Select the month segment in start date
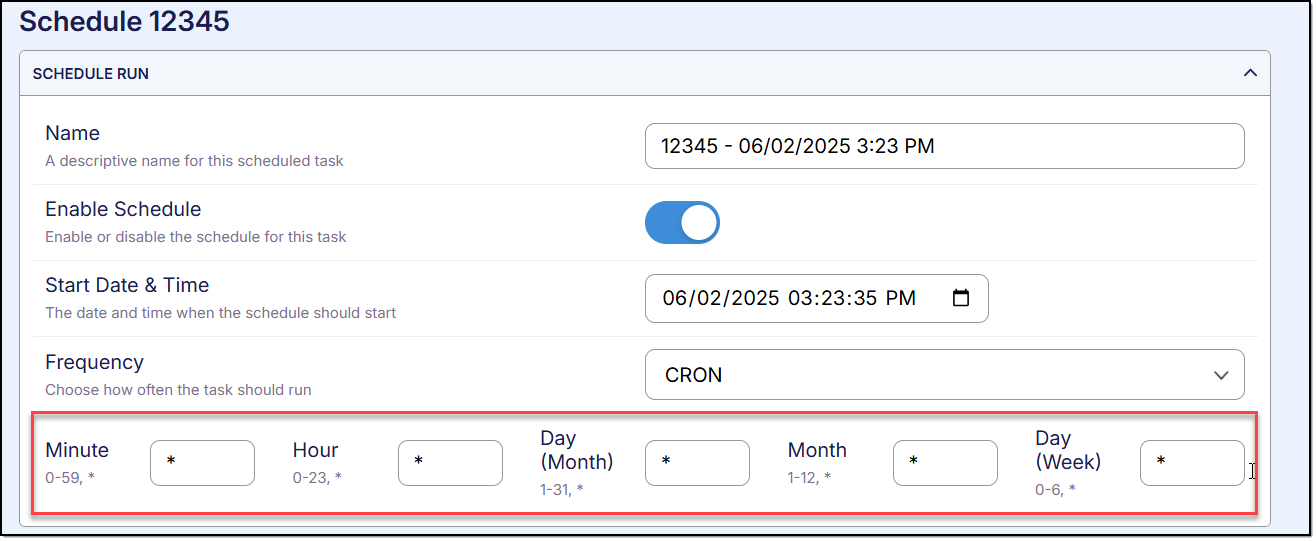Image resolution: width=1316 pixels, height=541 pixels. (675, 299)
